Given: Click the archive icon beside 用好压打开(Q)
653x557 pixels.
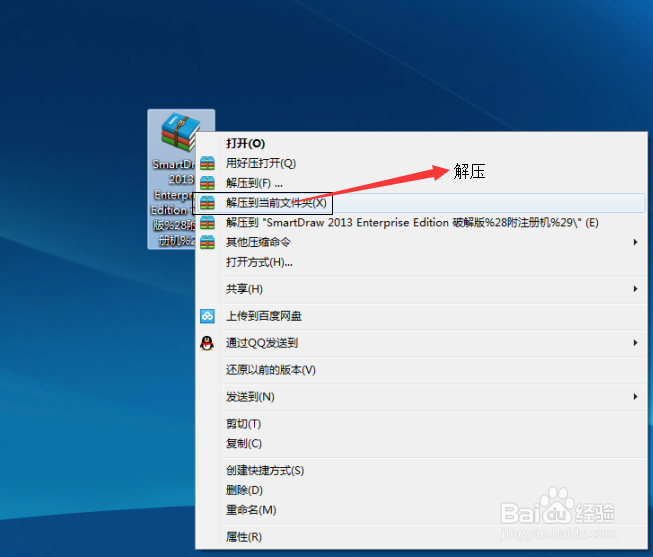Looking at the screenshot, I should click(207, 163).
